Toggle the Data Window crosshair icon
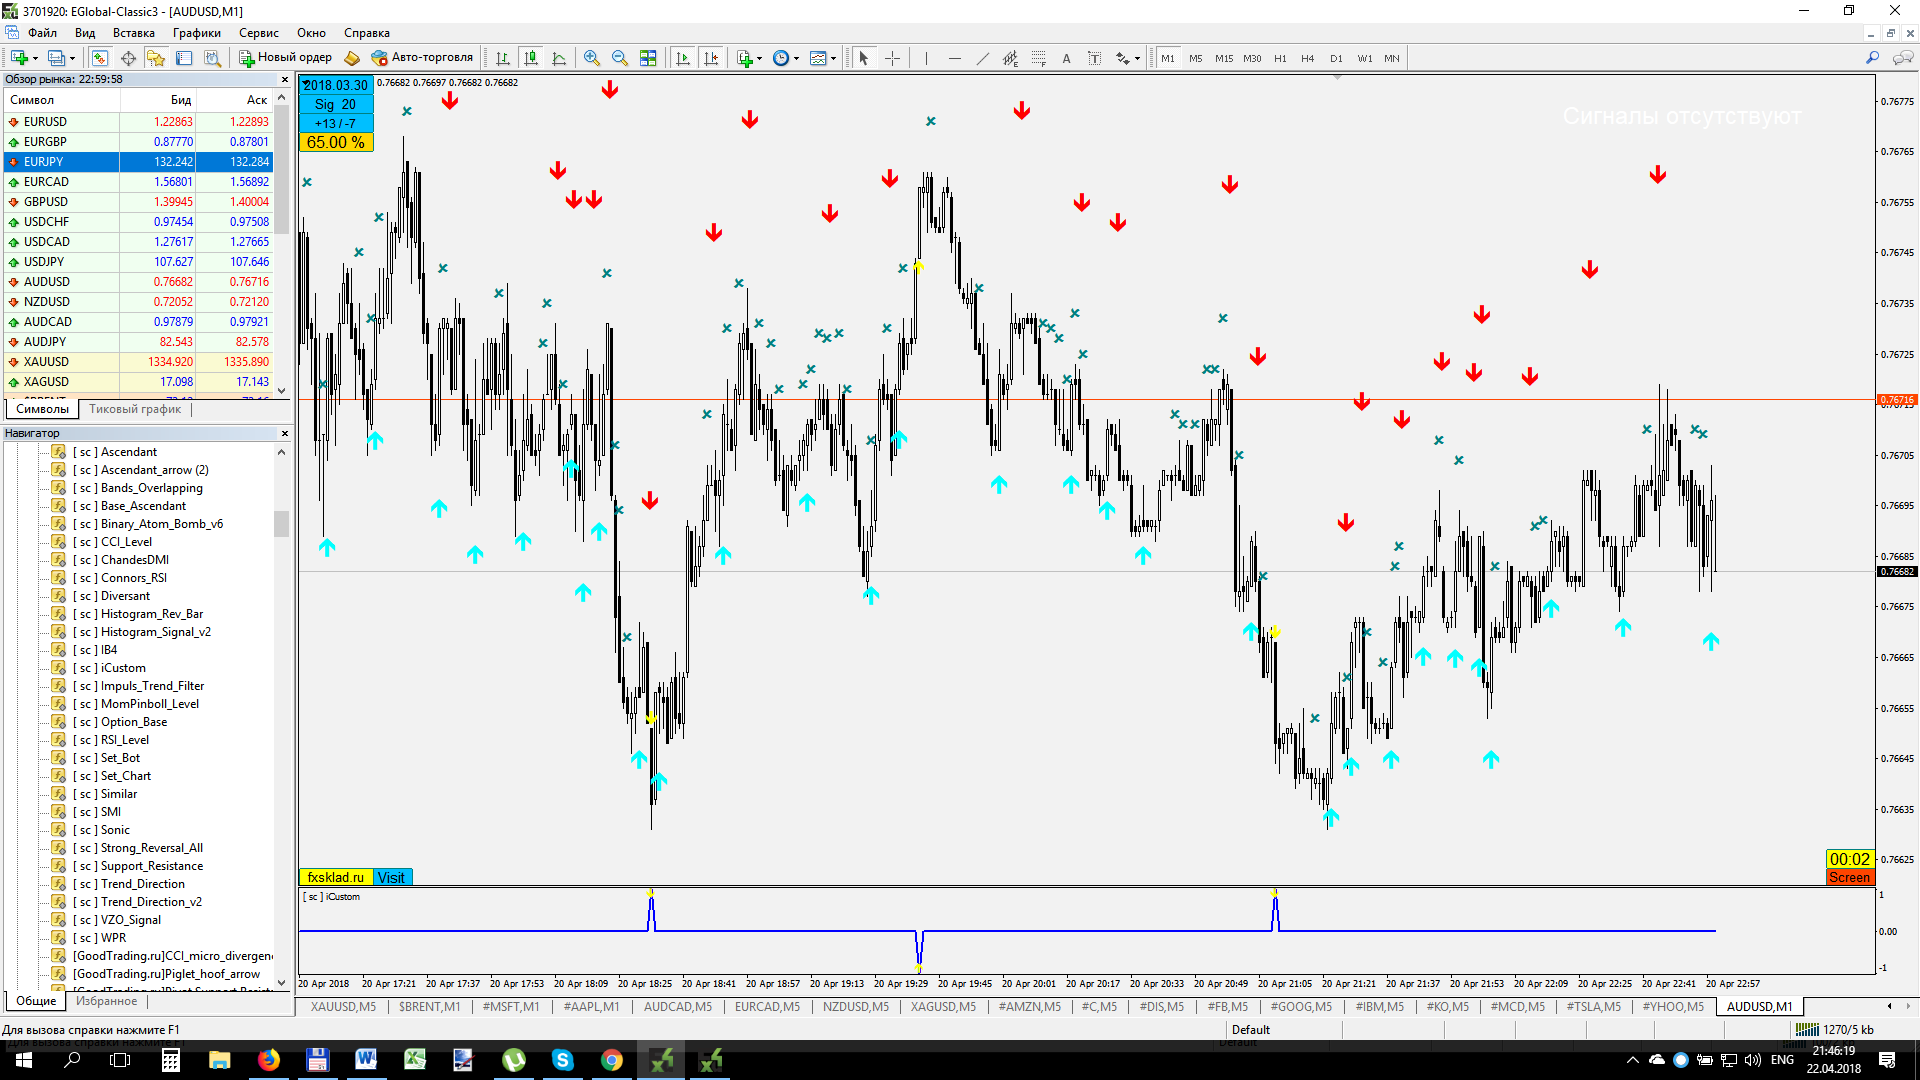Image resolution: width=1920 pixels, height=1080 pixels. [x=128, y=58]
